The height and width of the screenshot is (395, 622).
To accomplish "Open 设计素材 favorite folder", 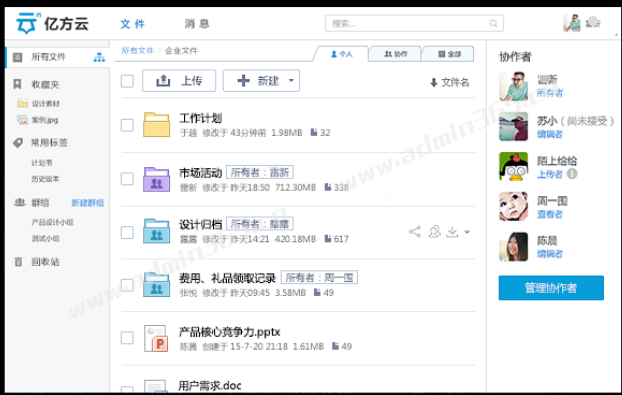I will click(46, 104).
